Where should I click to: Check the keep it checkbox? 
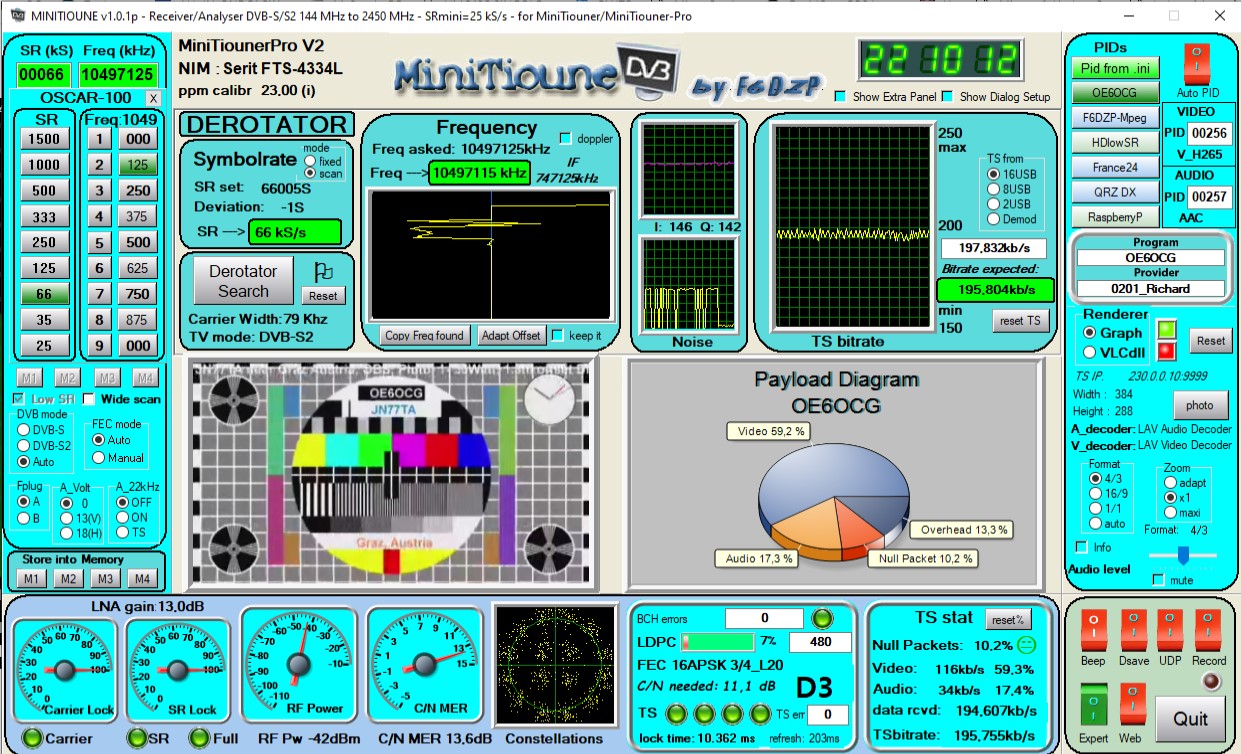tap(558, 335)
